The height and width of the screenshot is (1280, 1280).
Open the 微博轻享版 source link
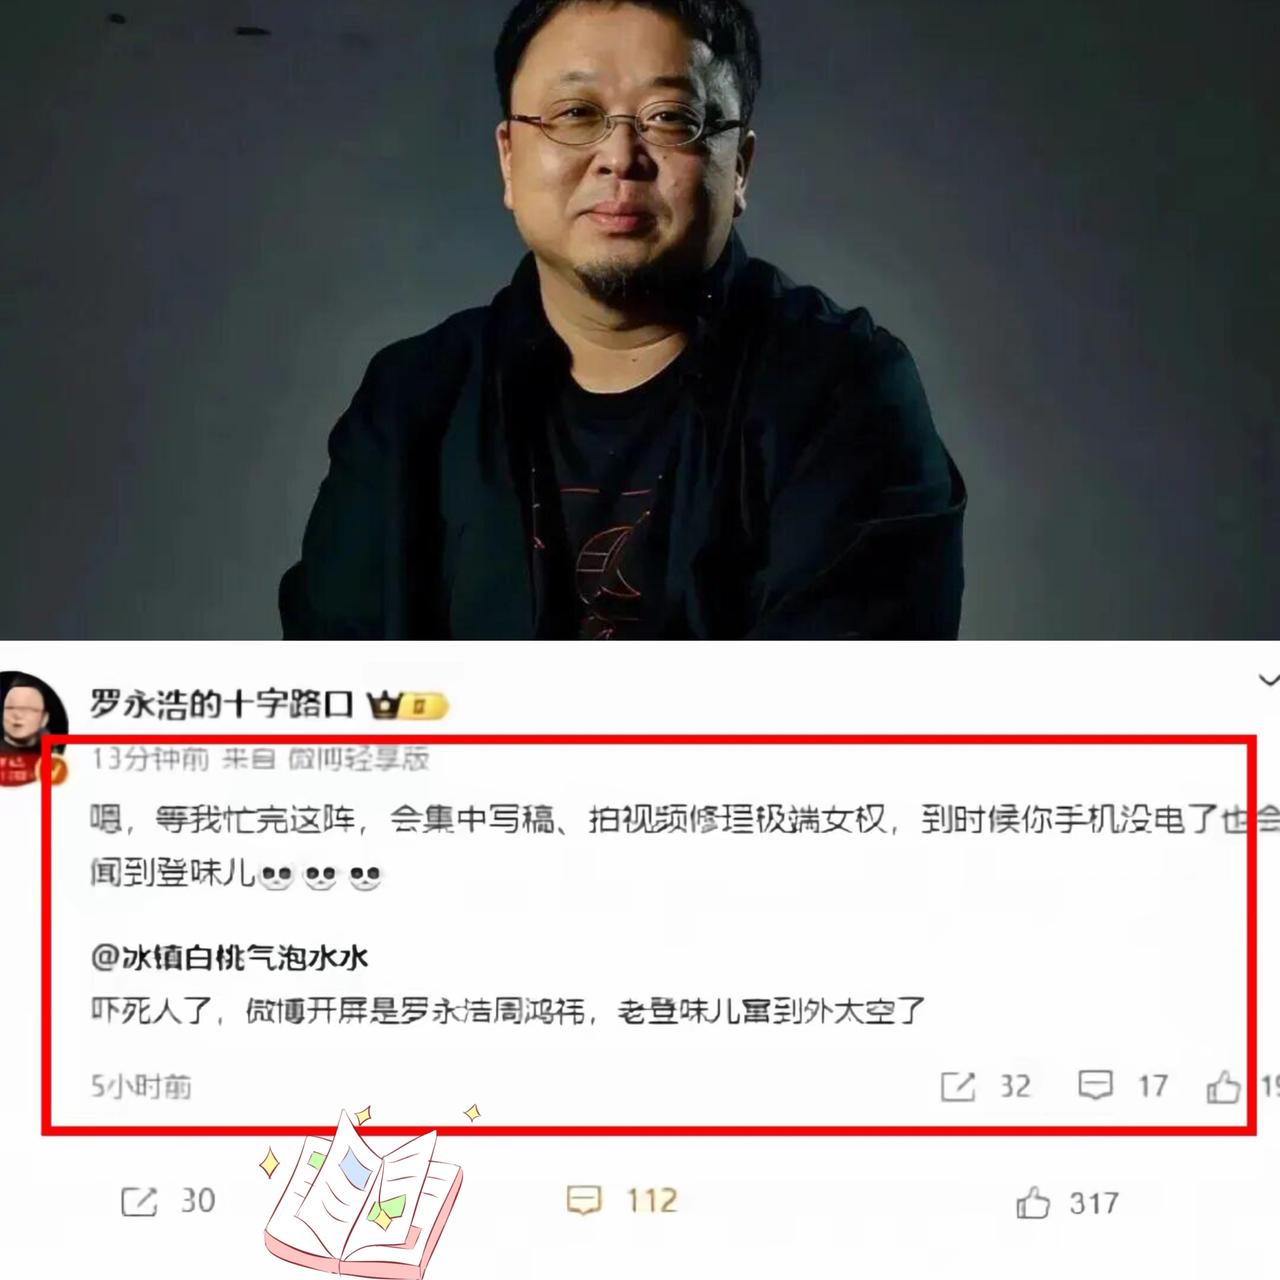click(359, 760)
